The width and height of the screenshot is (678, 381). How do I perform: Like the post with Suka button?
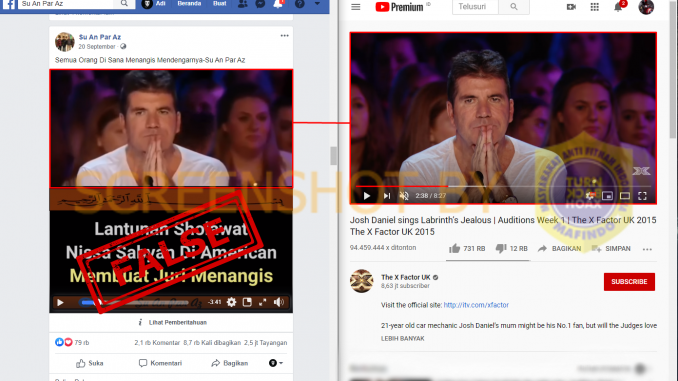point(90,363)
